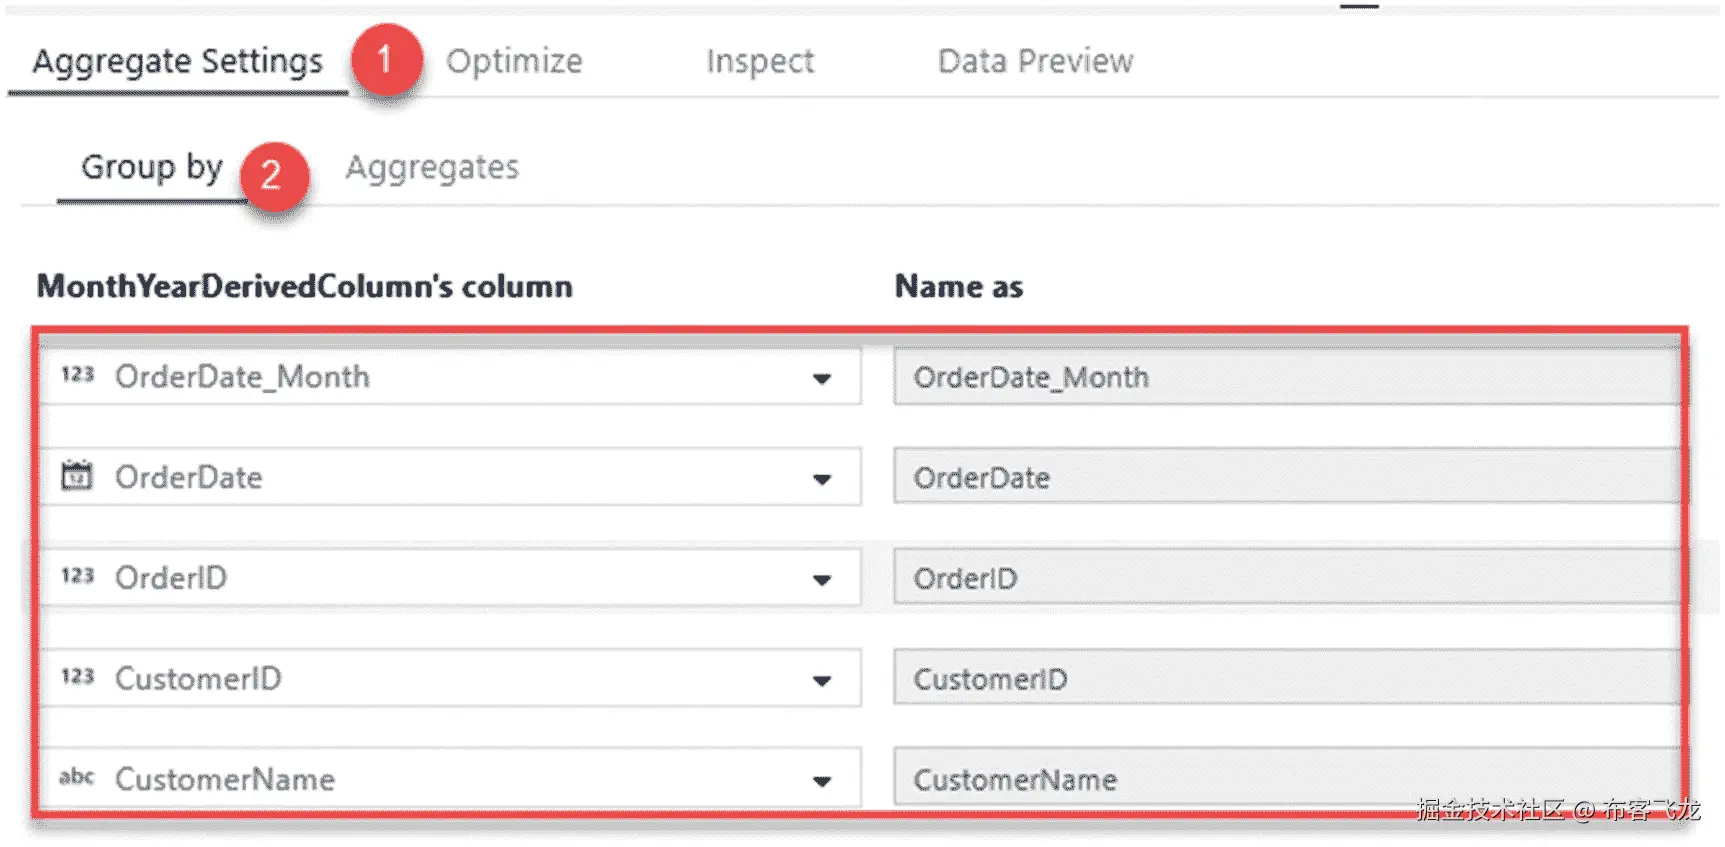Go to the Inspect tab
The image size is (1725, 847).
tap(760, 62)
